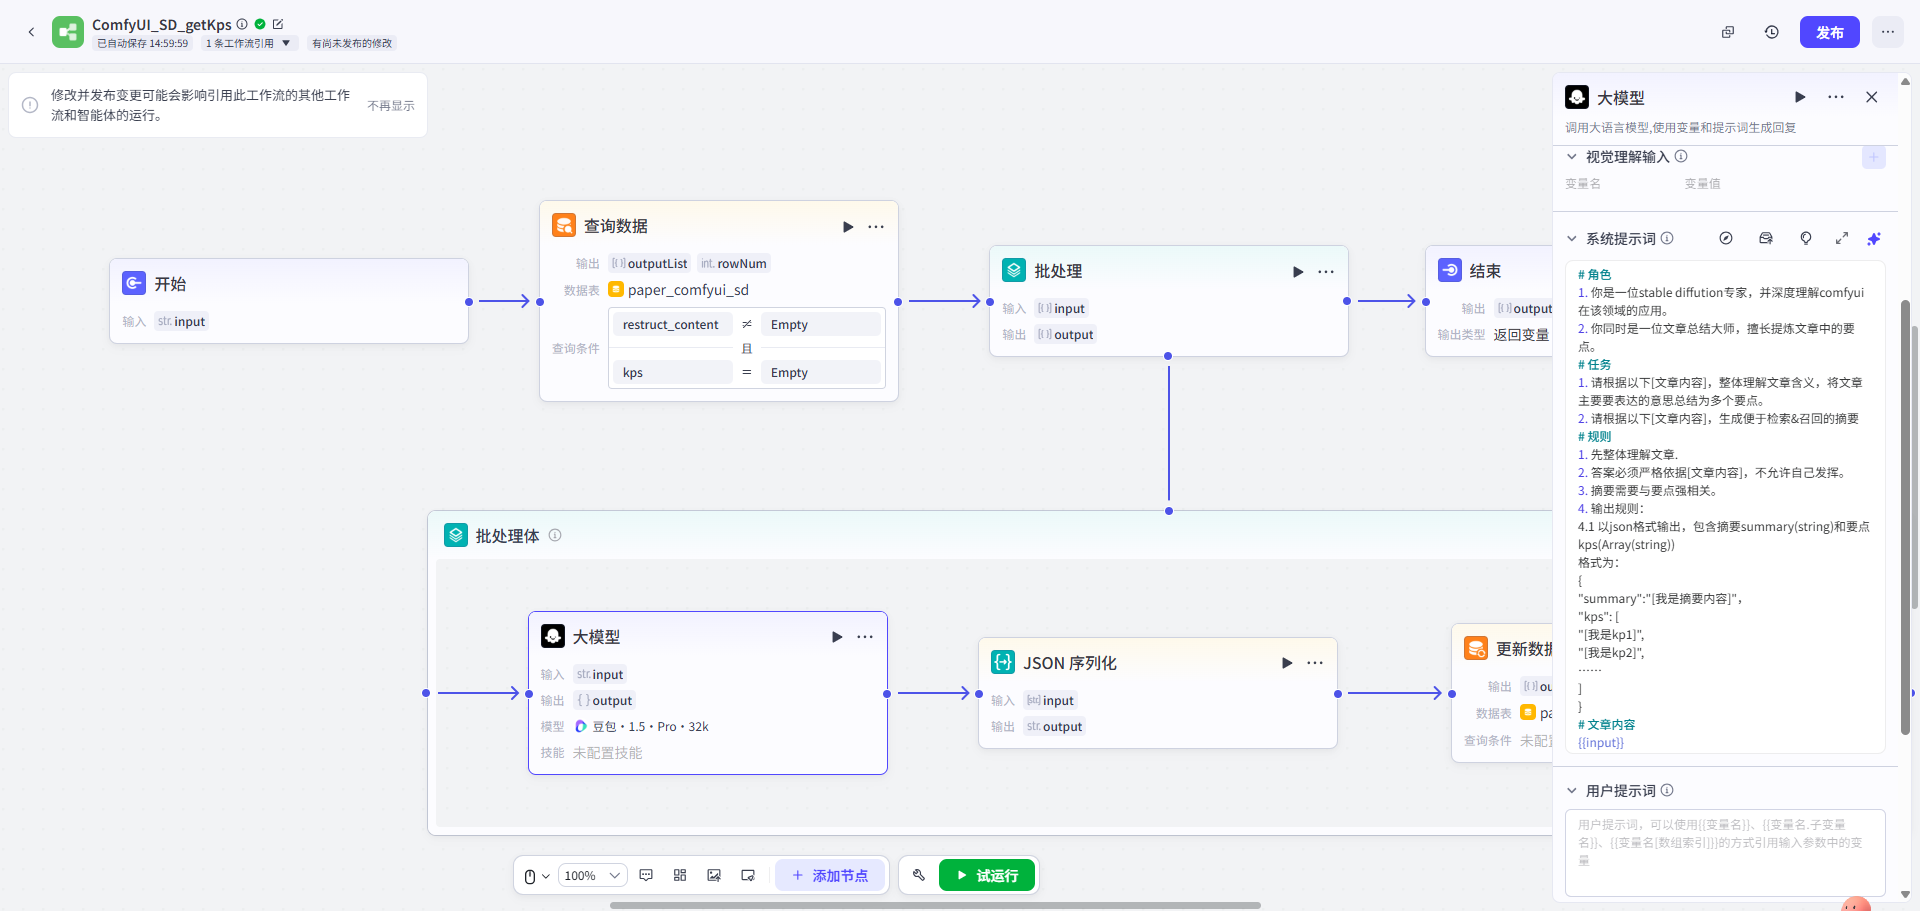Expand the 系统提示词 editor to full size
The height and width of the screenshot is (911, 1920).
(1841, 239)
